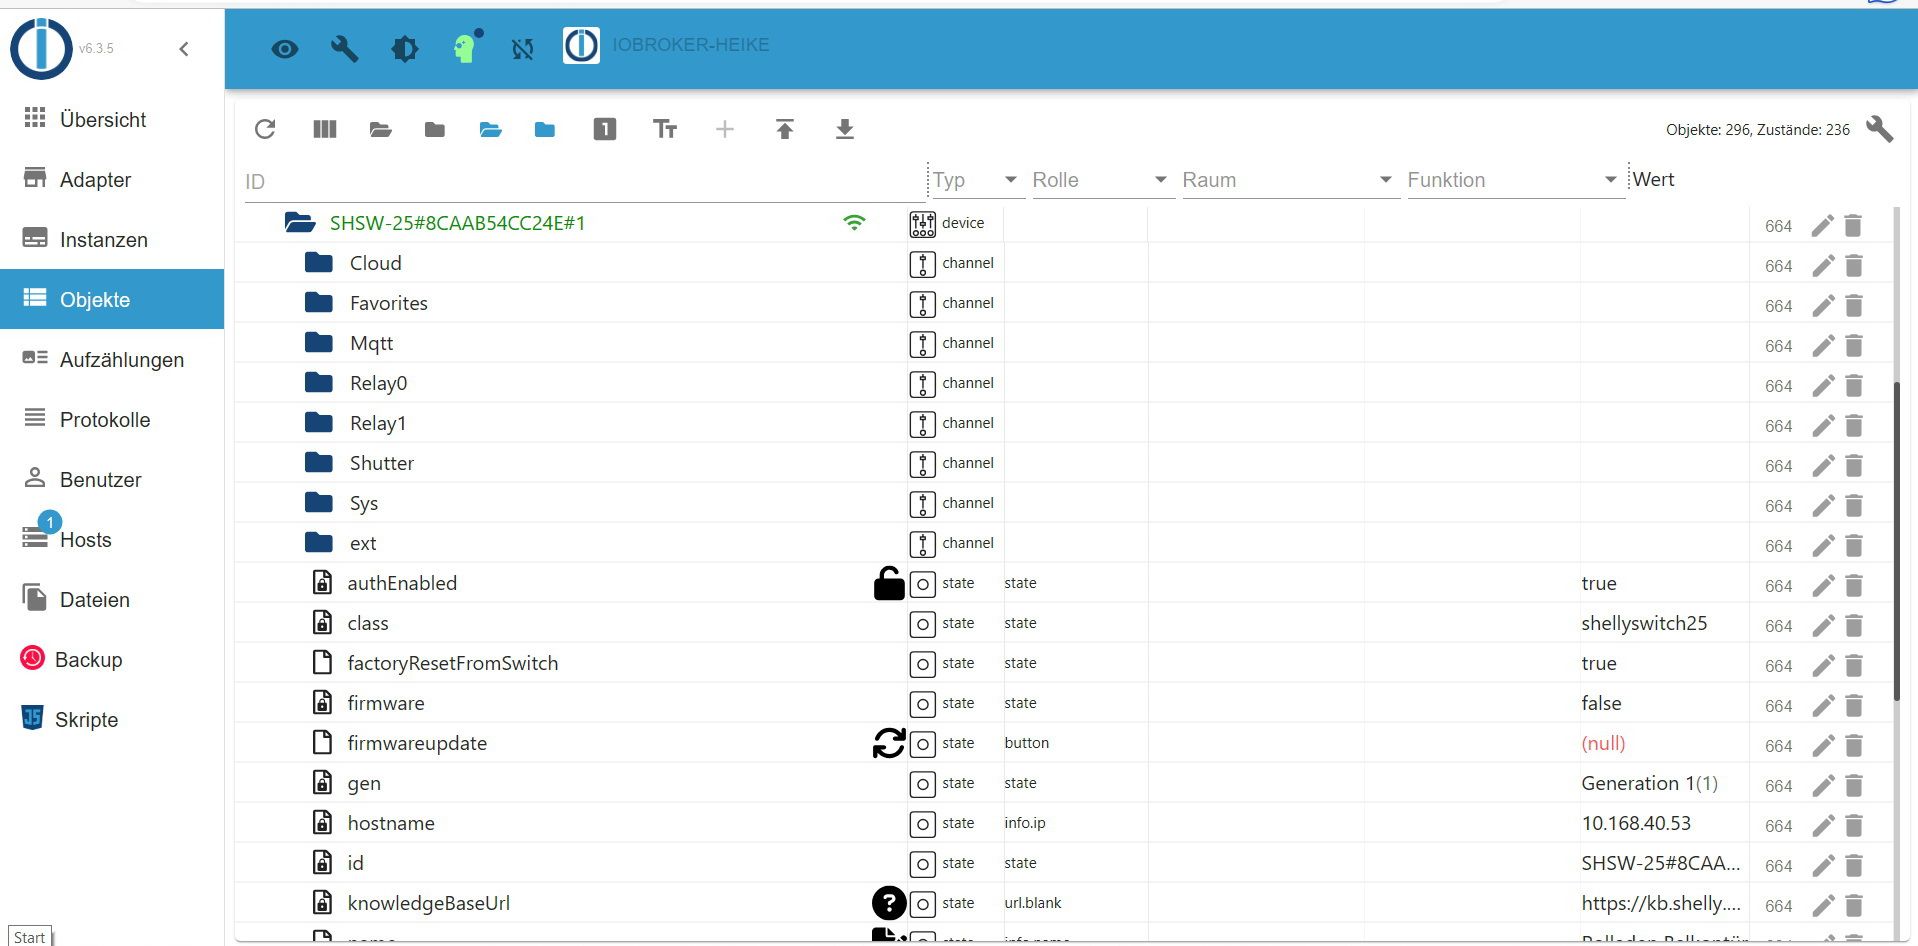This screenshot has height=946, width=1918.
Task: Click the gen value Generation 1(1)
Action: [1649, 783]
